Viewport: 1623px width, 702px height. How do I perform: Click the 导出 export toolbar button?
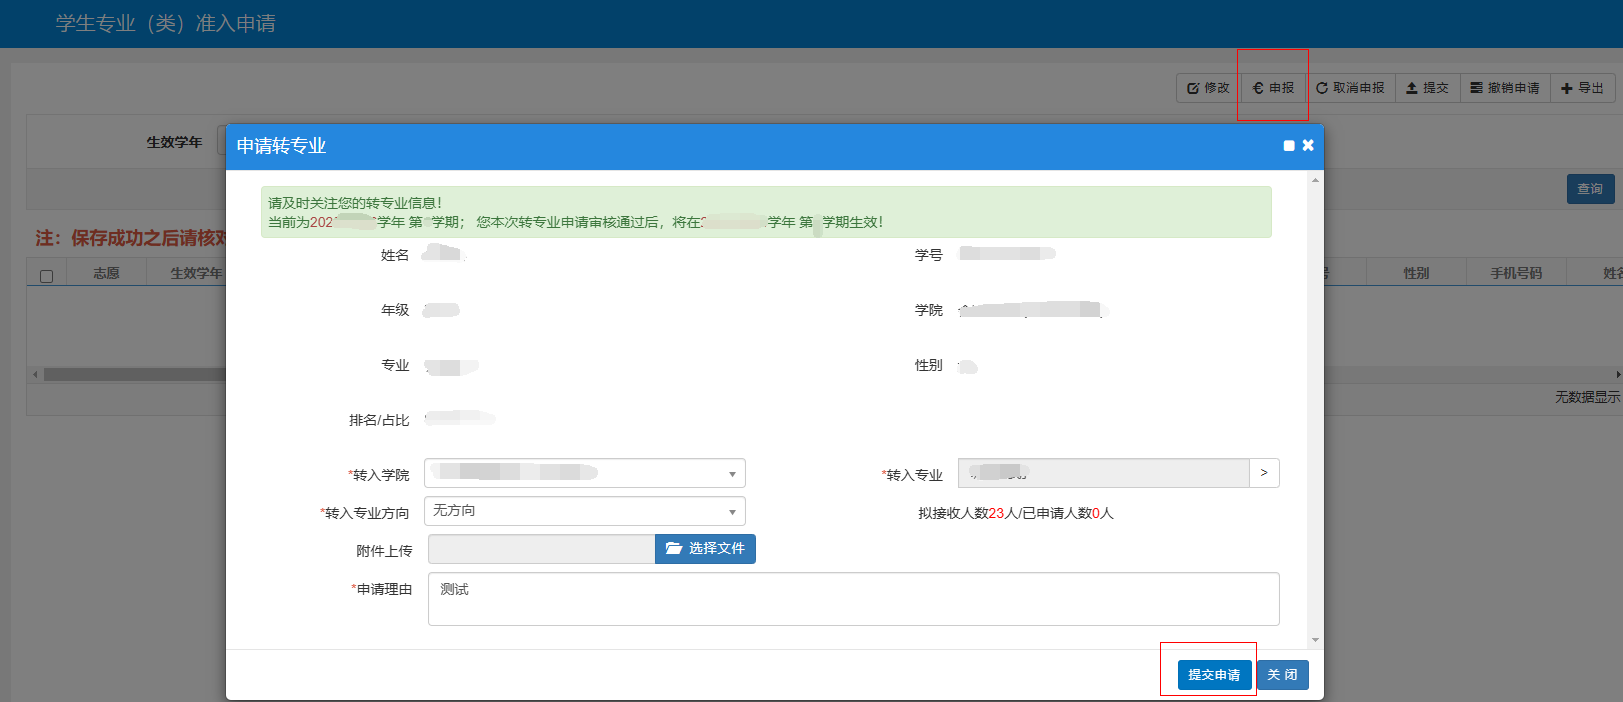point(1582,88)
